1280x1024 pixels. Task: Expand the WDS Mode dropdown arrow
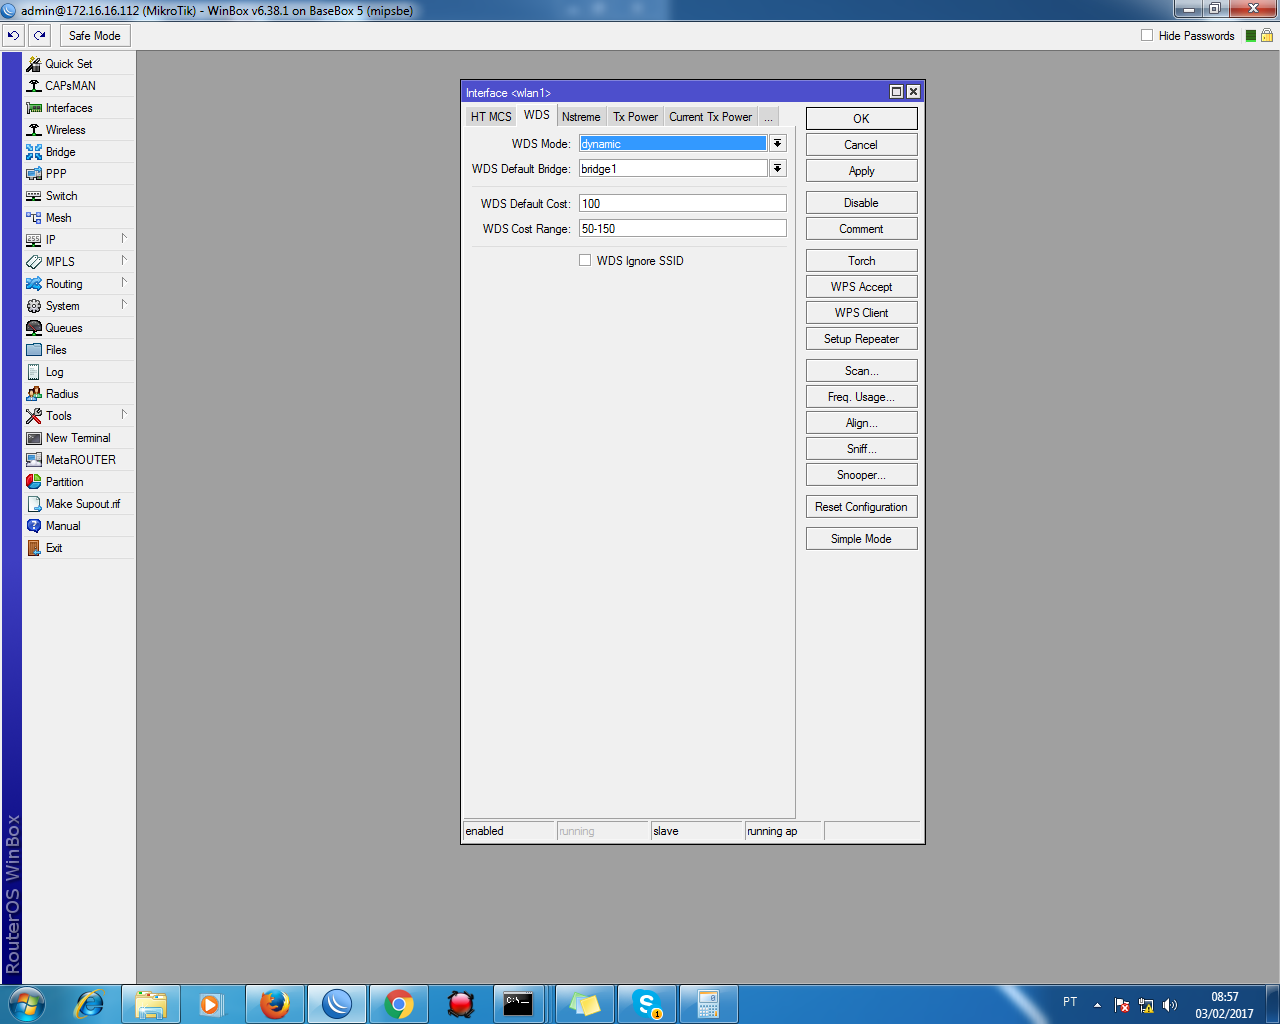coord(777,144)
